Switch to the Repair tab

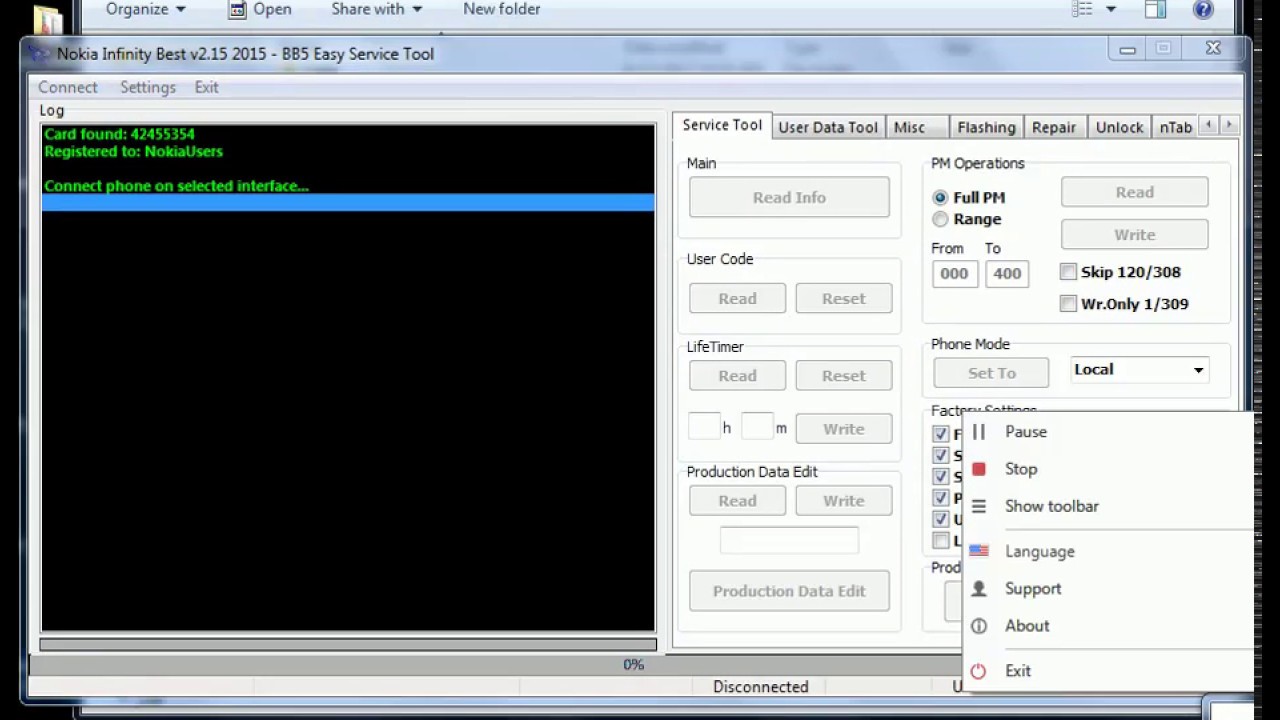(1054, 127)
